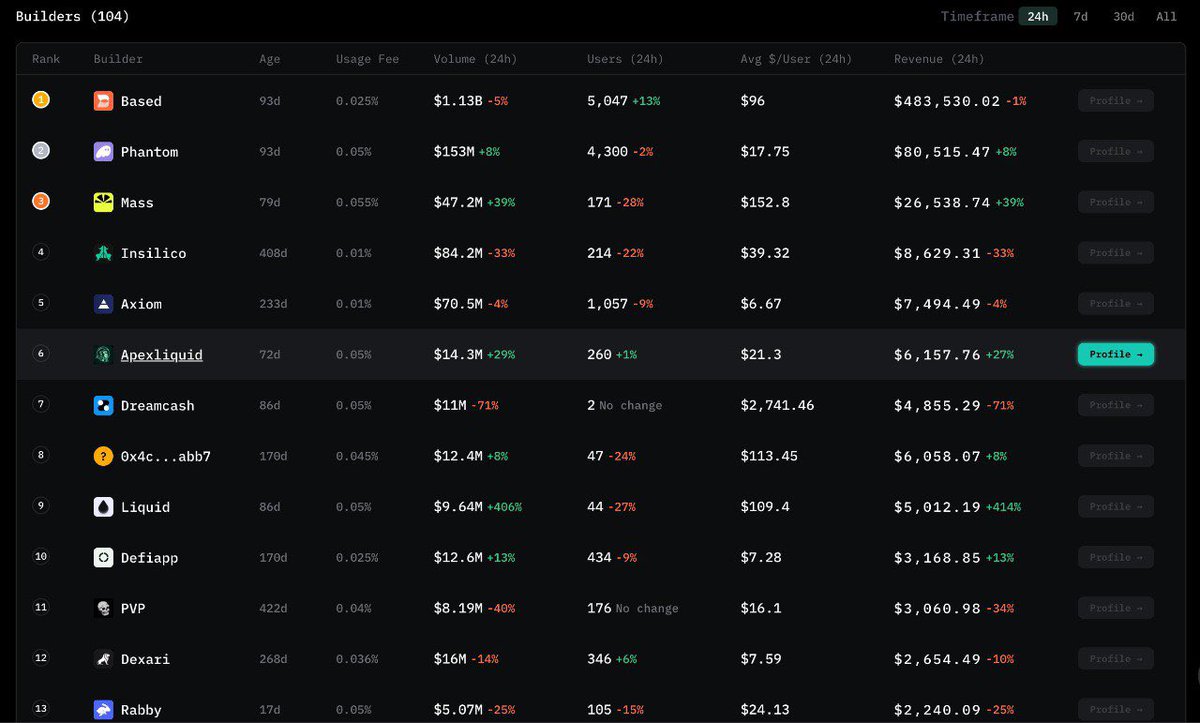Switch timeframe to 30d
Image resolution: width=1200 pixels, height=723 pixels.
point(1124,17)
